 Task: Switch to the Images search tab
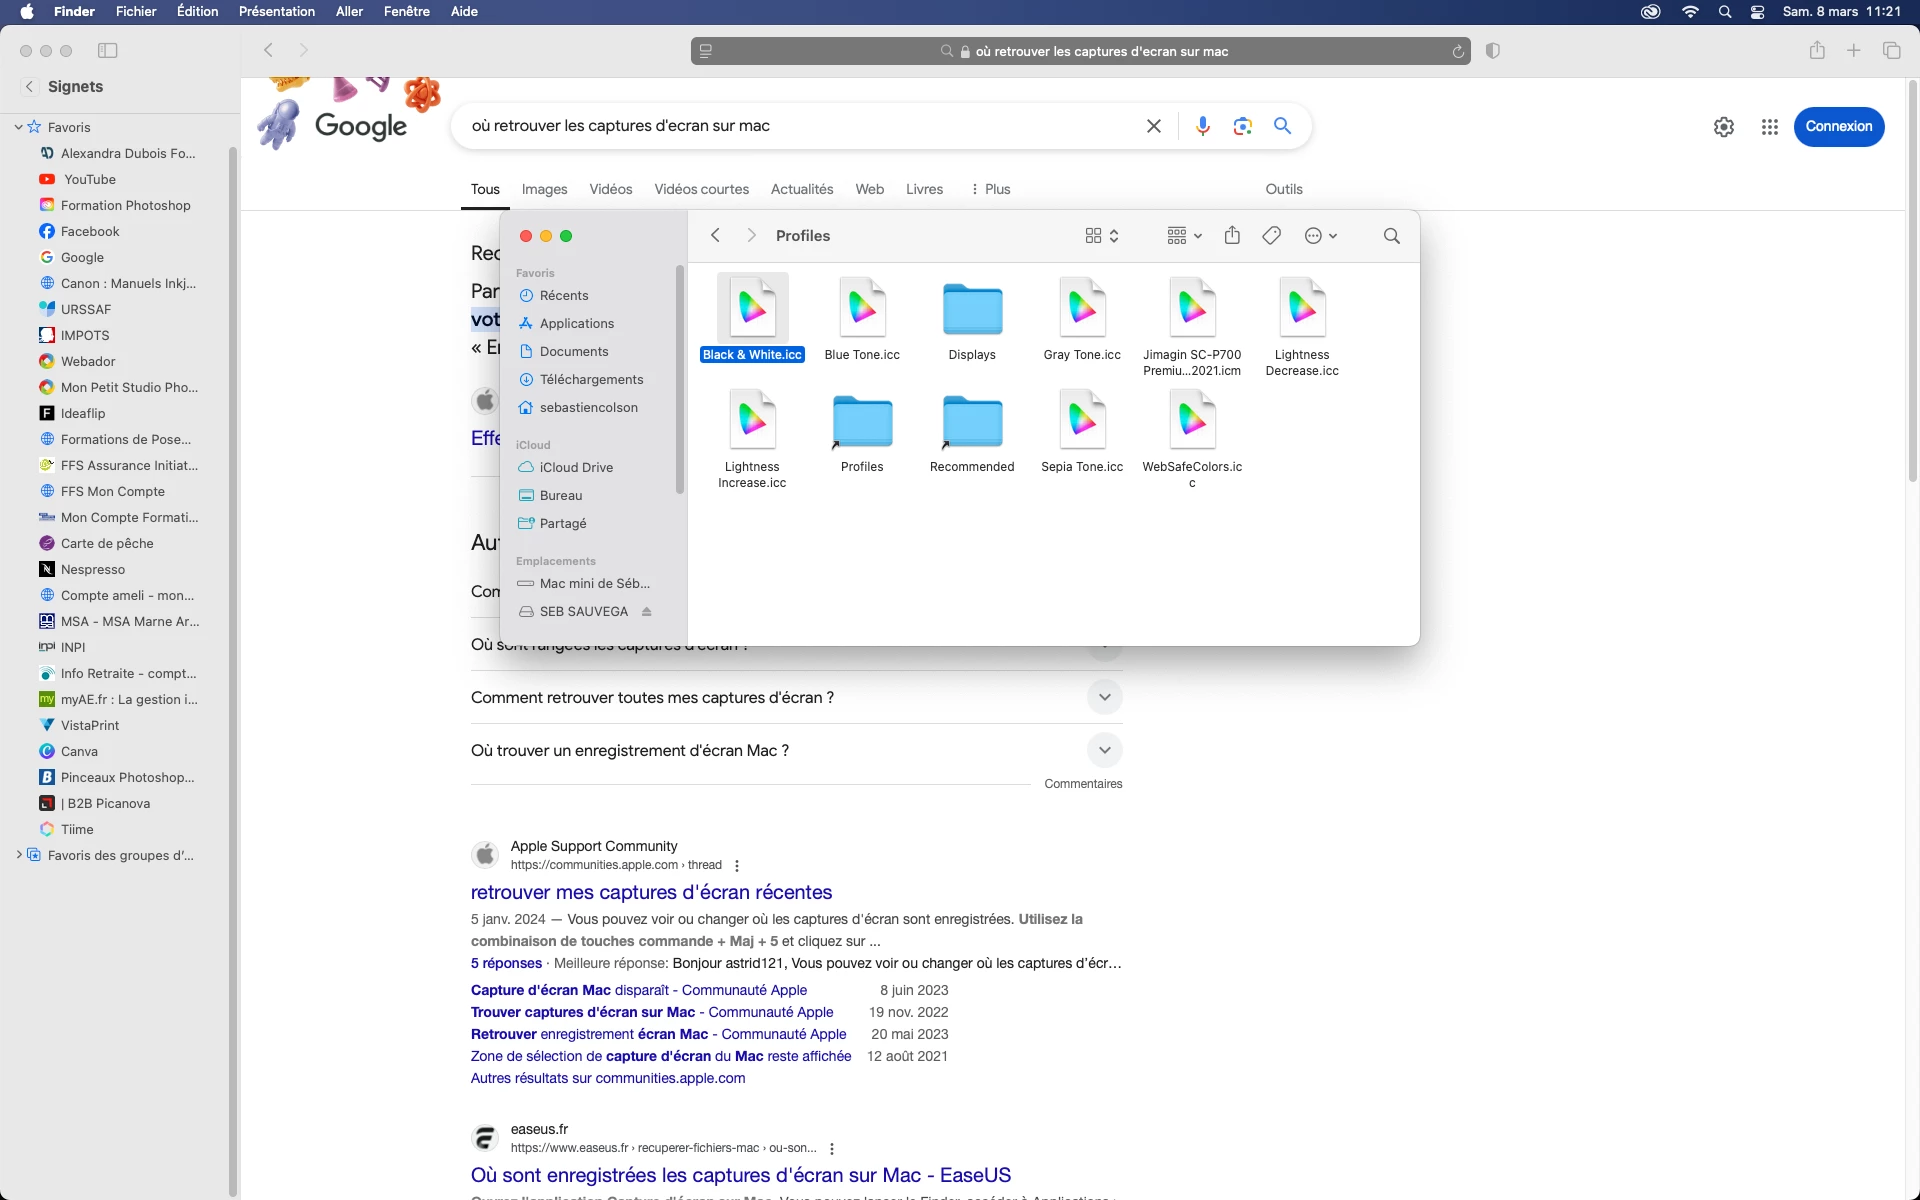pyautogui.click(x=544, y=189)
